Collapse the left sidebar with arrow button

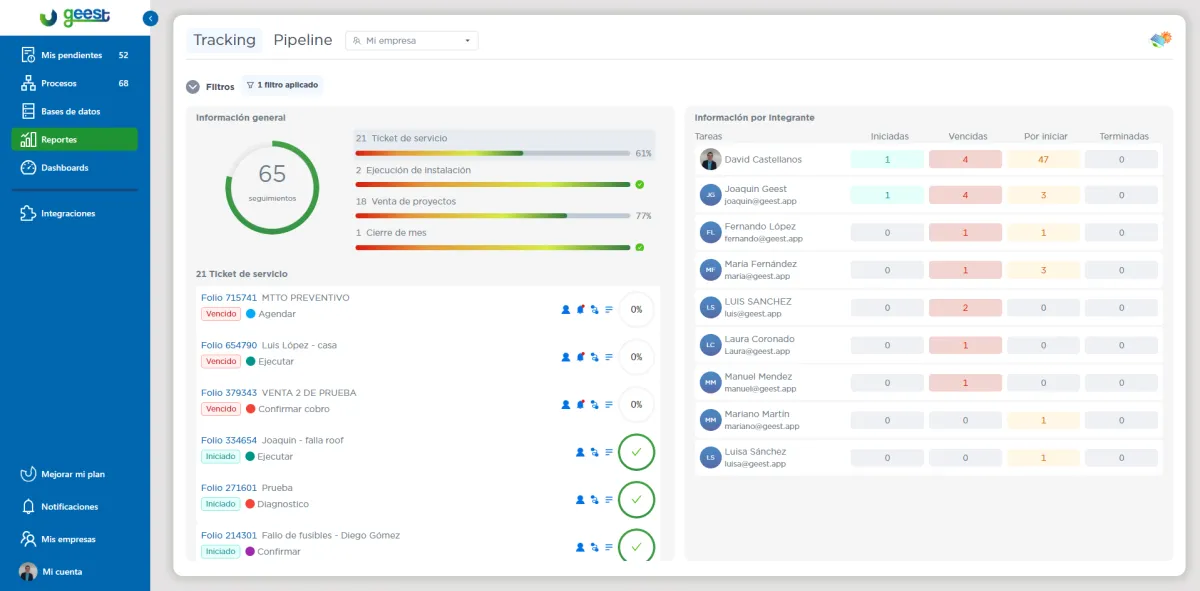151,18
